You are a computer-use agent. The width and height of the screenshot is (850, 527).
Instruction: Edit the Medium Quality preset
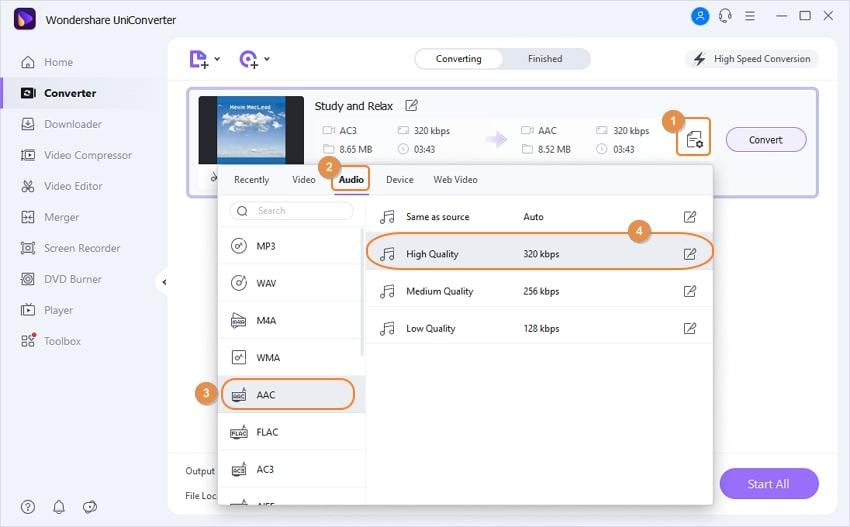[x=690, y=291]
